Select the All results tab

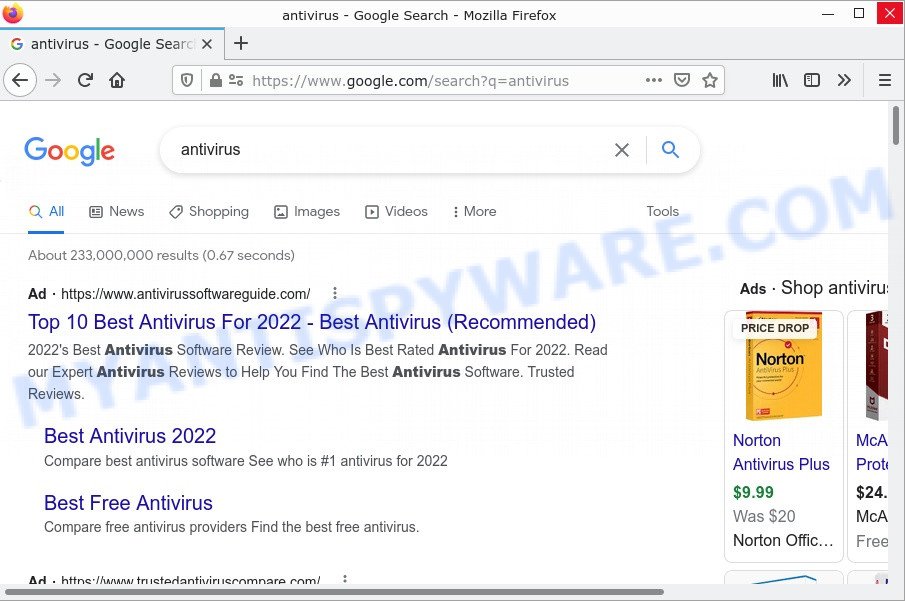click(46, 212)
